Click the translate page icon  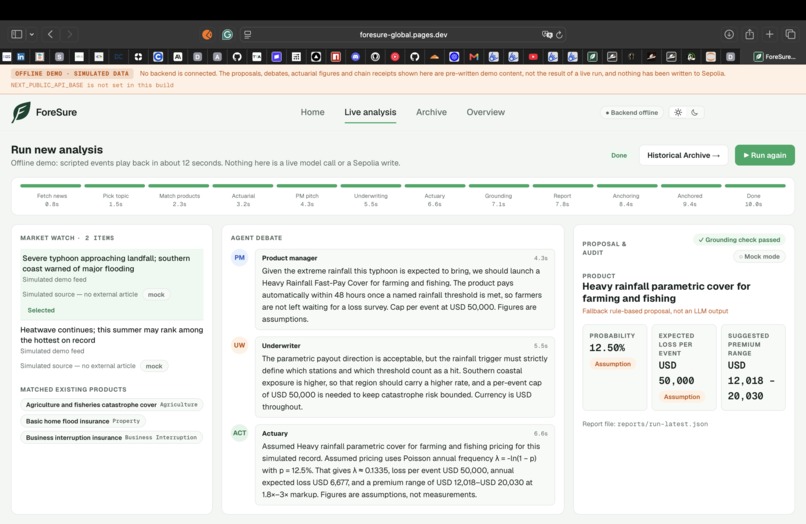pyautogui.click(x=547, y=34)
